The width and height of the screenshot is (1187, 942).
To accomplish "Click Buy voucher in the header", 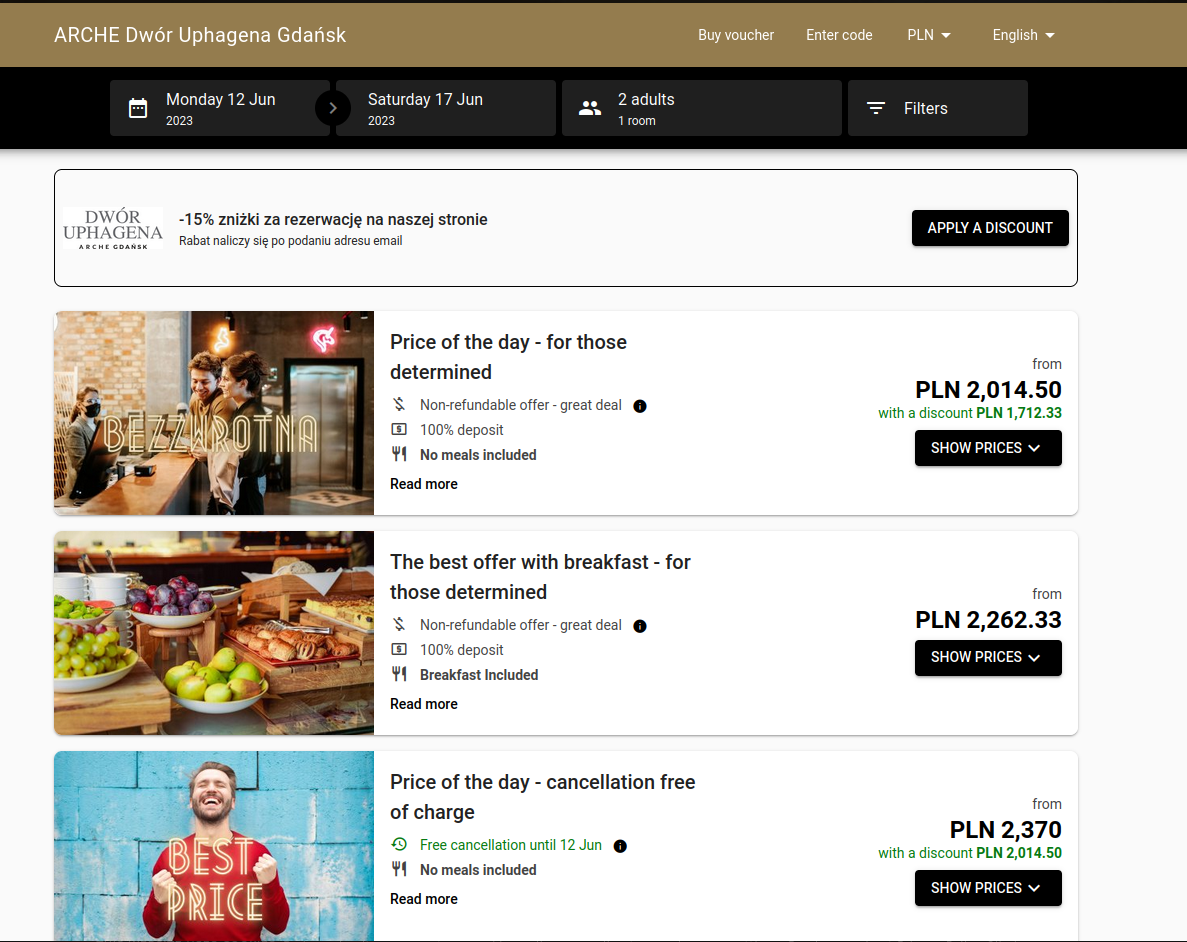I will (736, 35).
